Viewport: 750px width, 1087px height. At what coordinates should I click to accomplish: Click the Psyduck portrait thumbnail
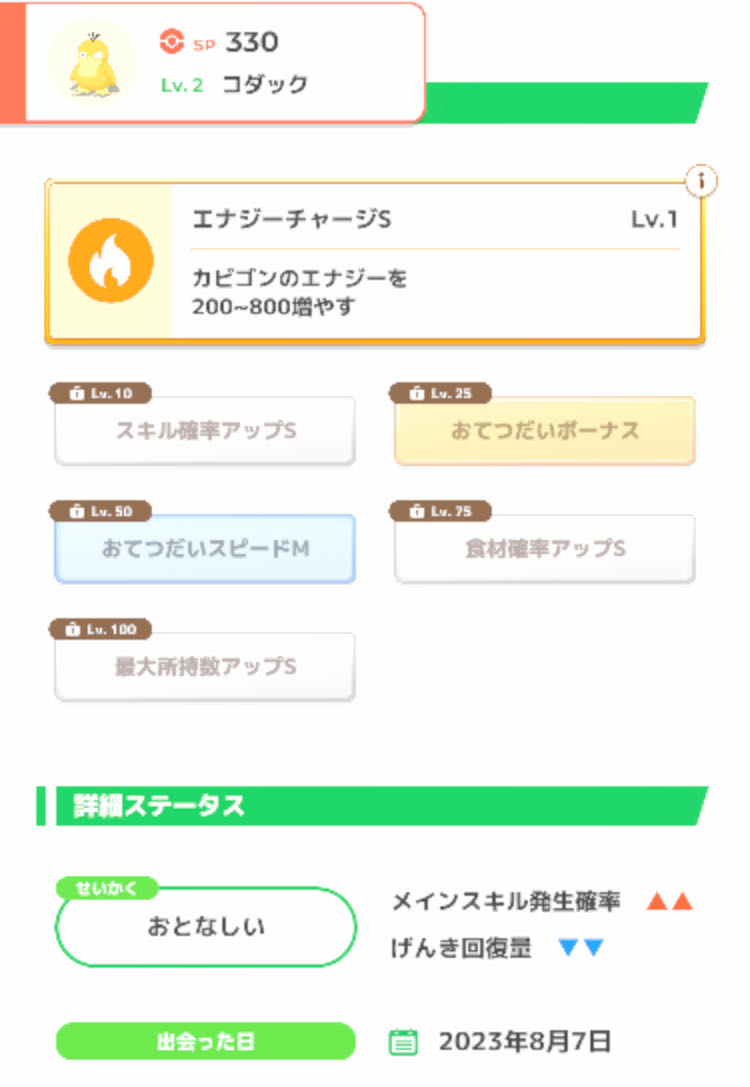93,61
